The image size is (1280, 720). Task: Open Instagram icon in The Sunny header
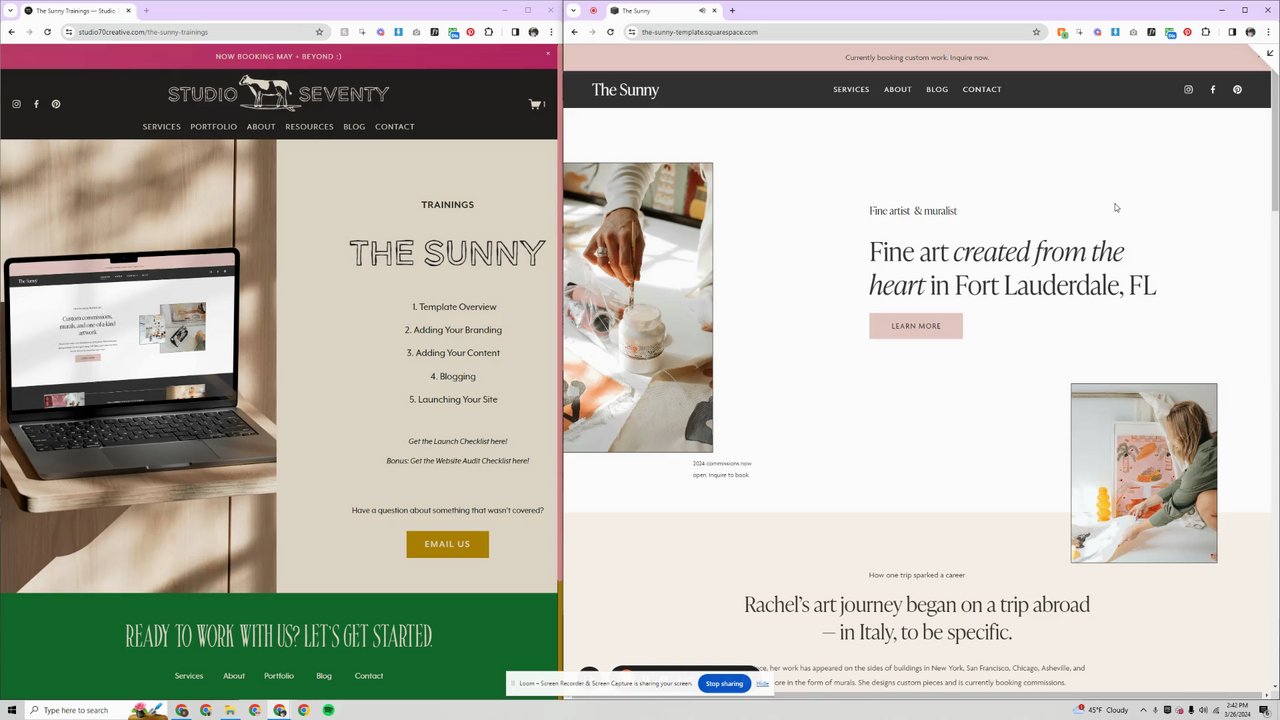[1188, 90]
